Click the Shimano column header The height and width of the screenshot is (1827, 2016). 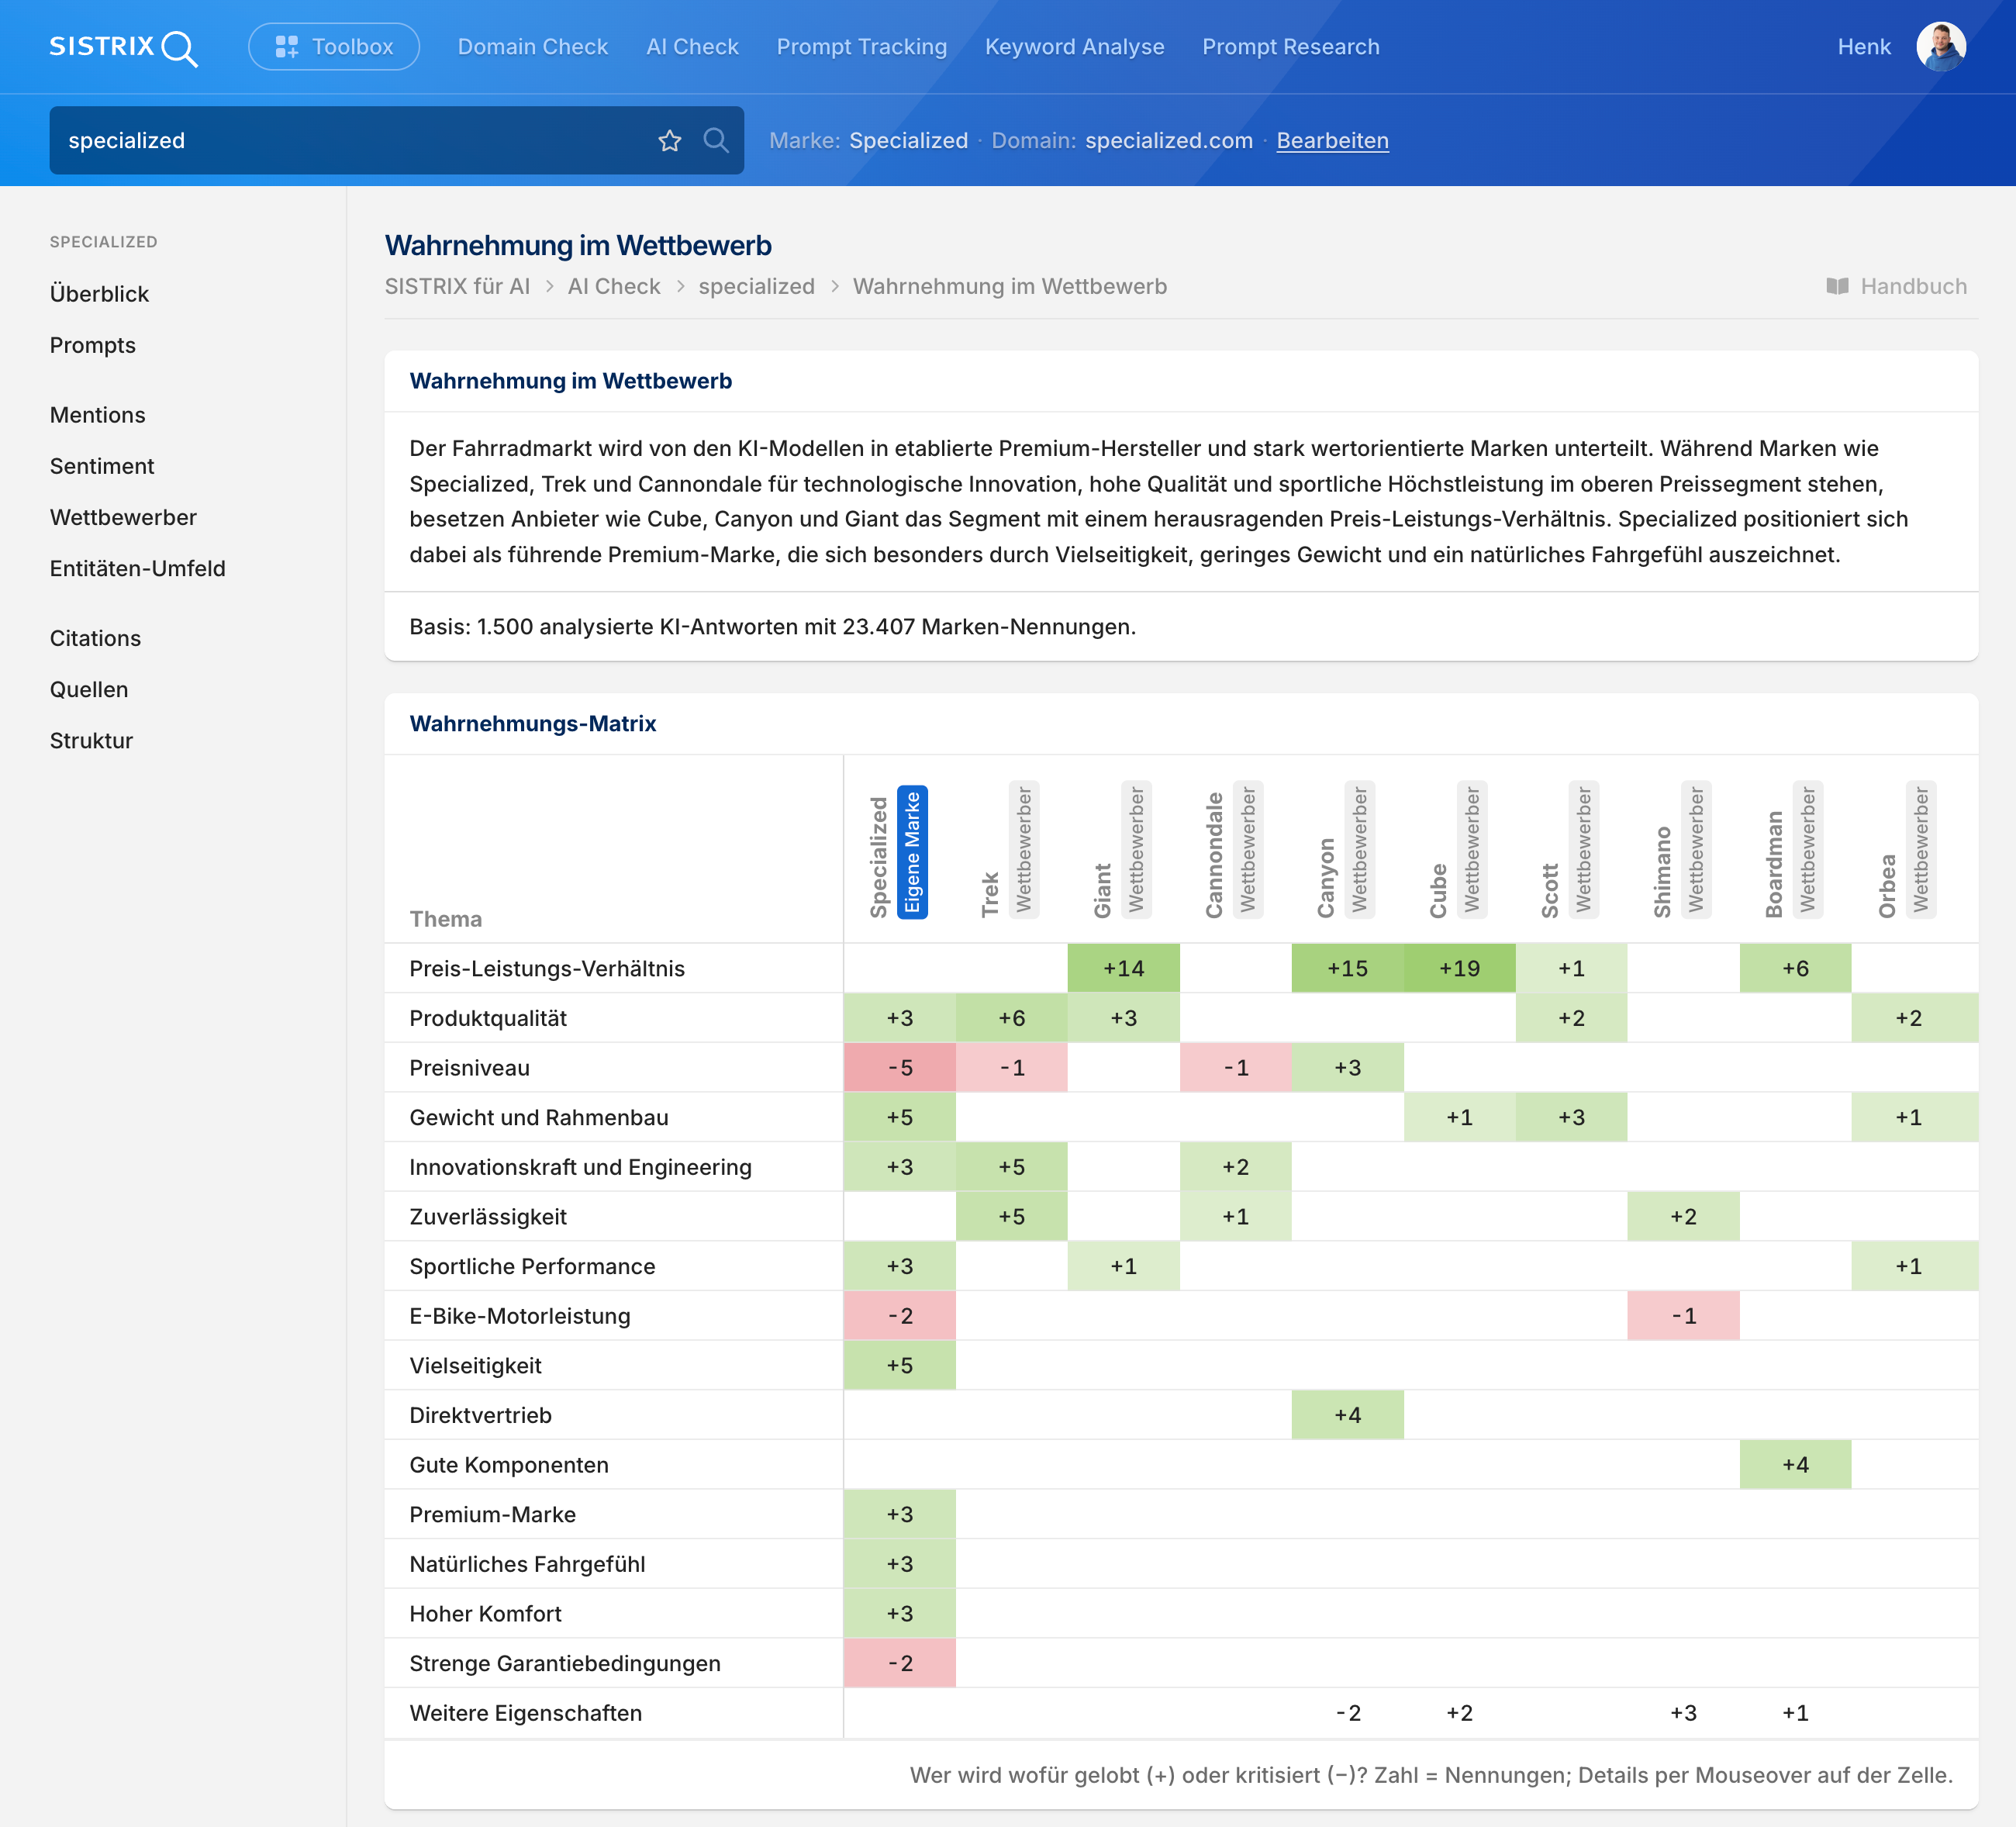[x=1662, y=871]
